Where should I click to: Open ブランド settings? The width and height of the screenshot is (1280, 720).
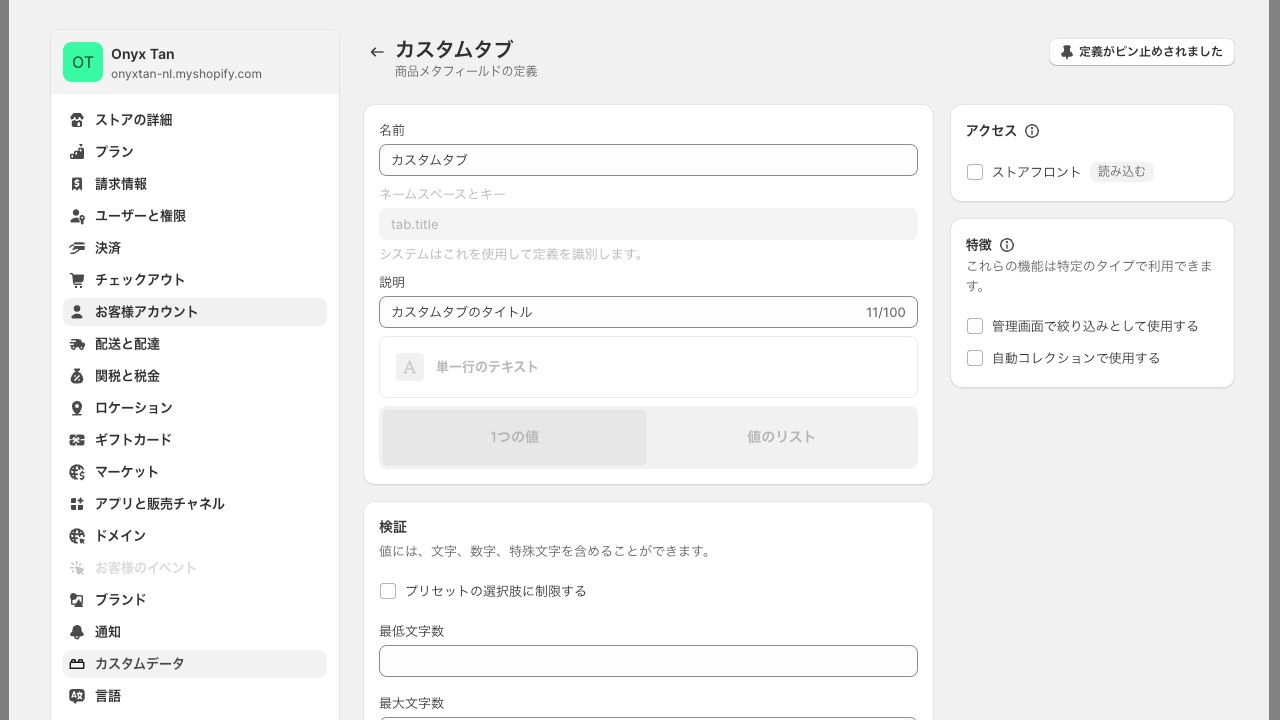click(195, 600)
